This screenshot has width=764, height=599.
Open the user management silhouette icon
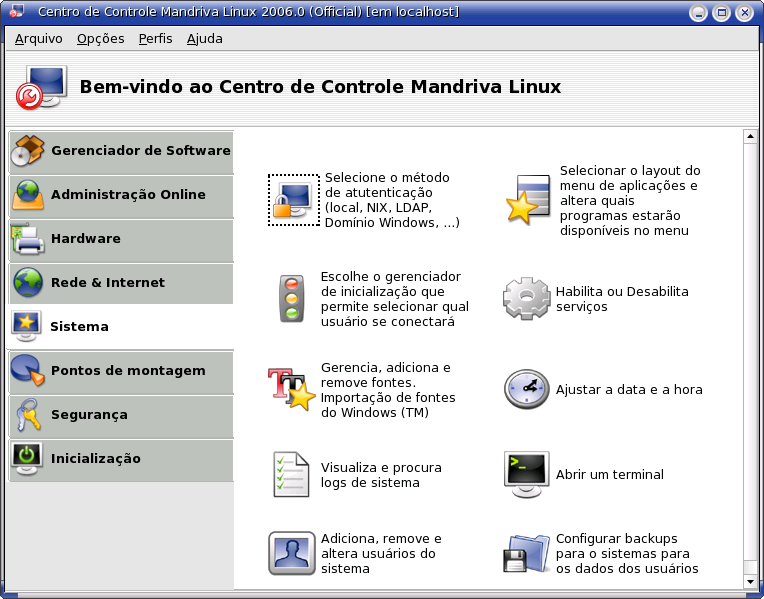(292, 553)
